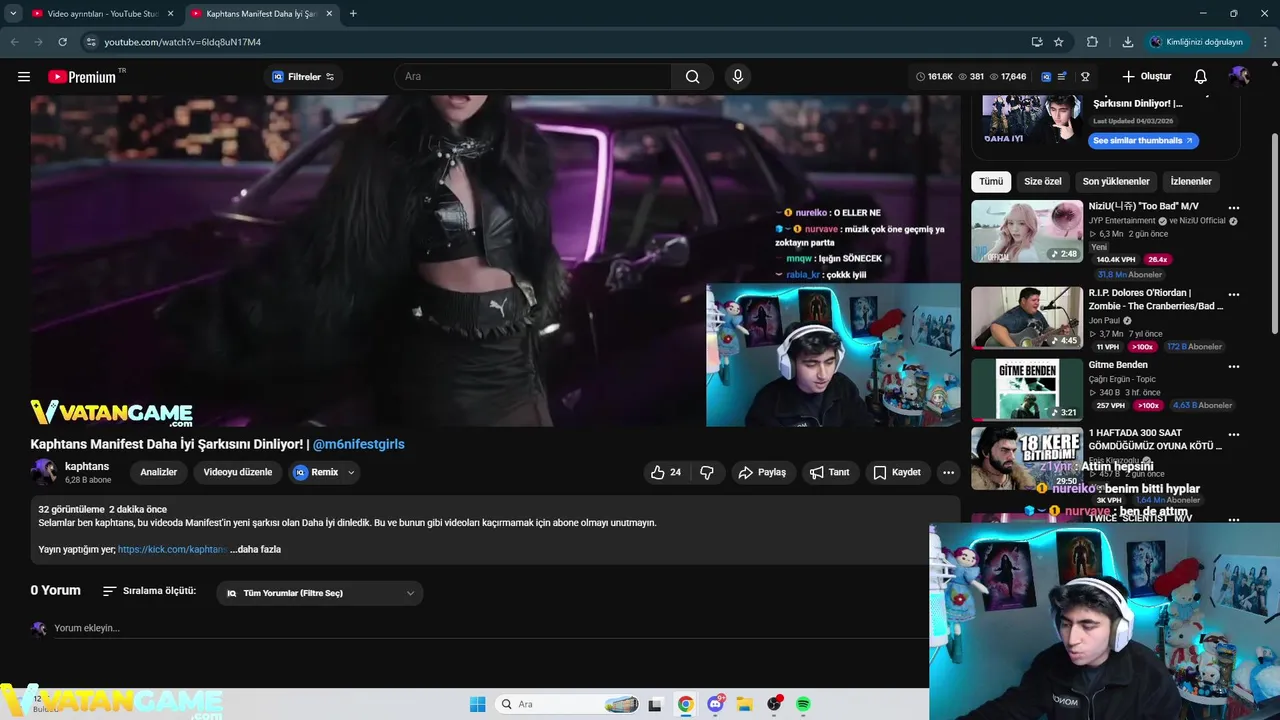Open options menu for NiziU Too Bad video
The height and width of the screenshot is (720, 1280).
pyautogui.click(x=1234, y=208)
